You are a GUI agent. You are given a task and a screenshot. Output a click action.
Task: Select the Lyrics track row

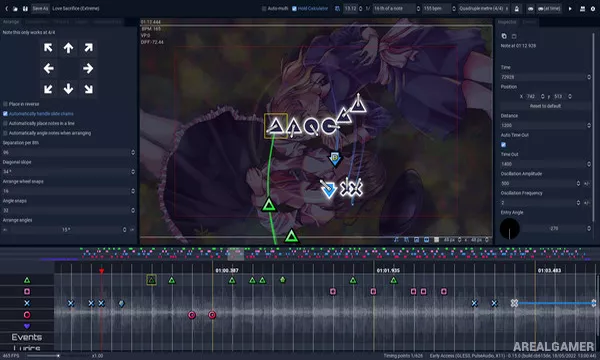27,348
